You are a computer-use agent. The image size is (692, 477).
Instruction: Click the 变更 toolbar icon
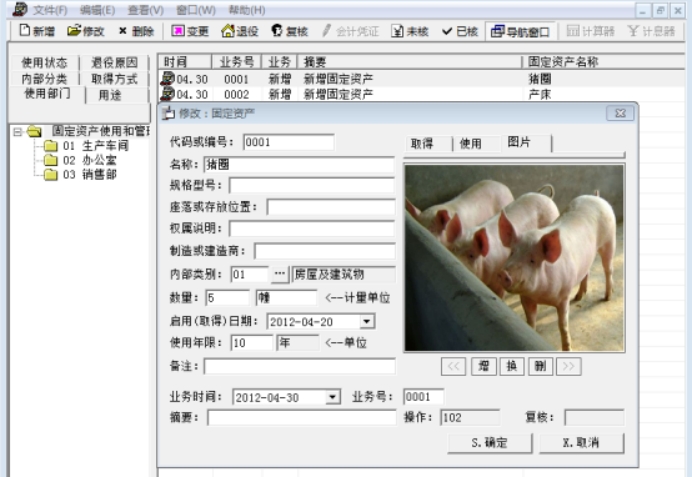coord(178,30)
